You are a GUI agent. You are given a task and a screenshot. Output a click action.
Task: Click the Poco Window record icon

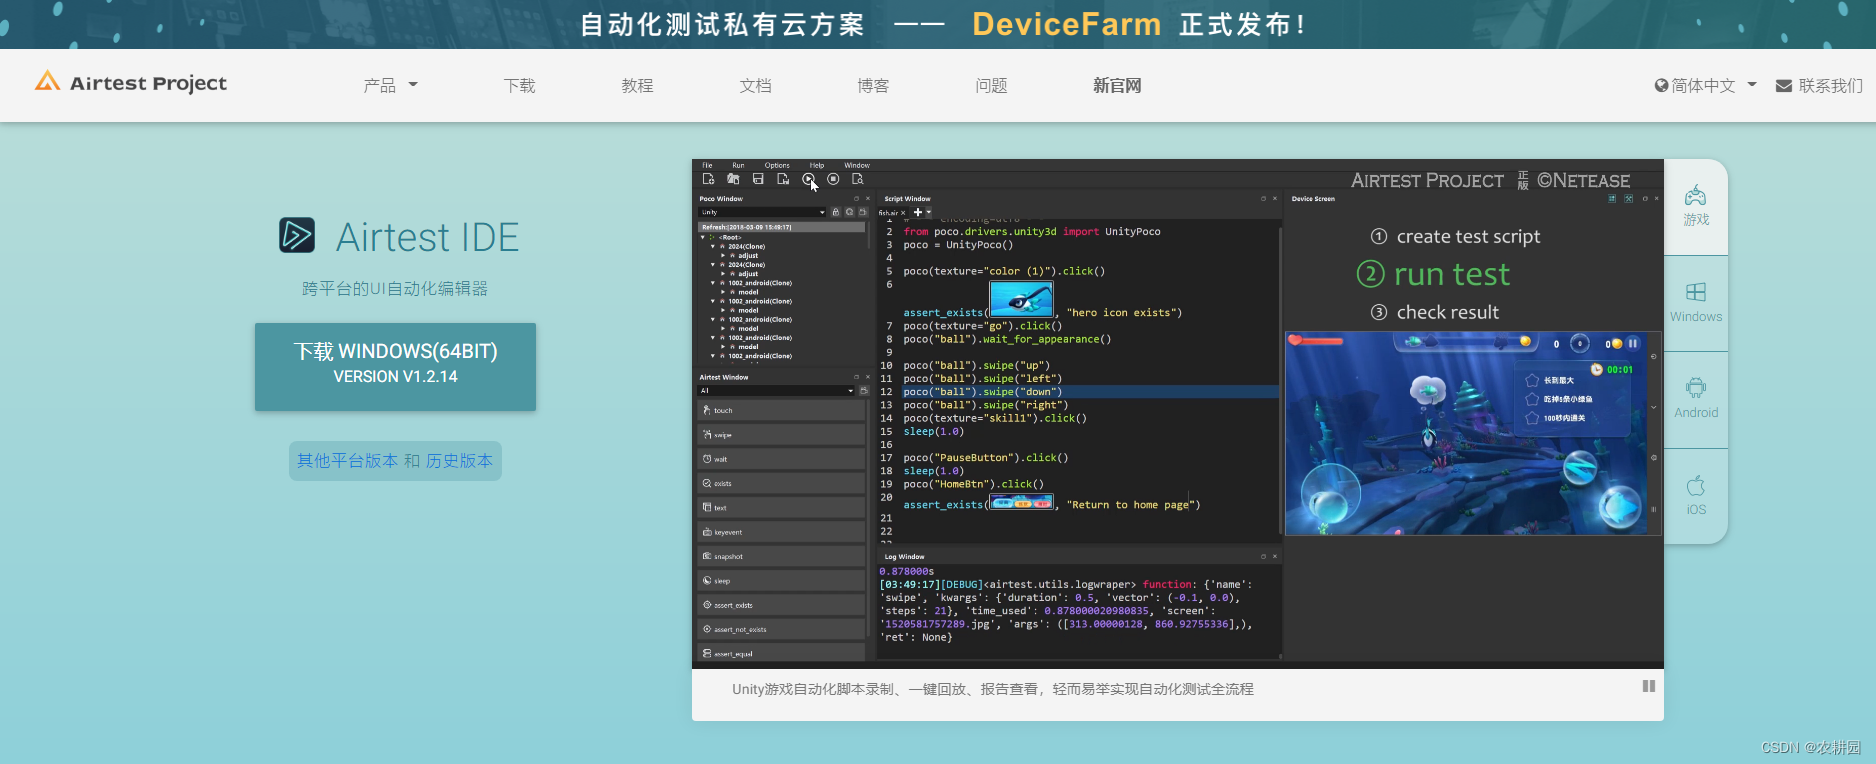[x=862, y=212]
